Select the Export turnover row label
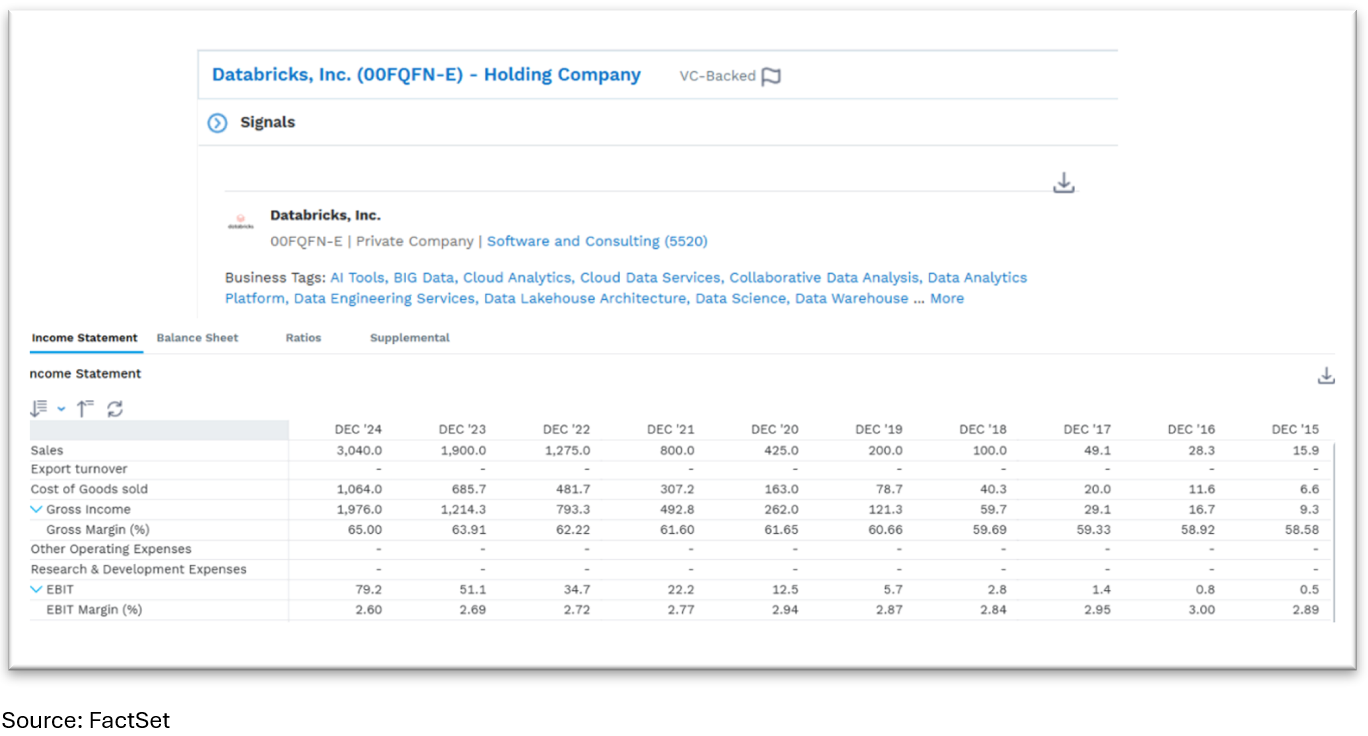Image resolution: width=1368 pixels, height=736 pixels. pos(79,469)
